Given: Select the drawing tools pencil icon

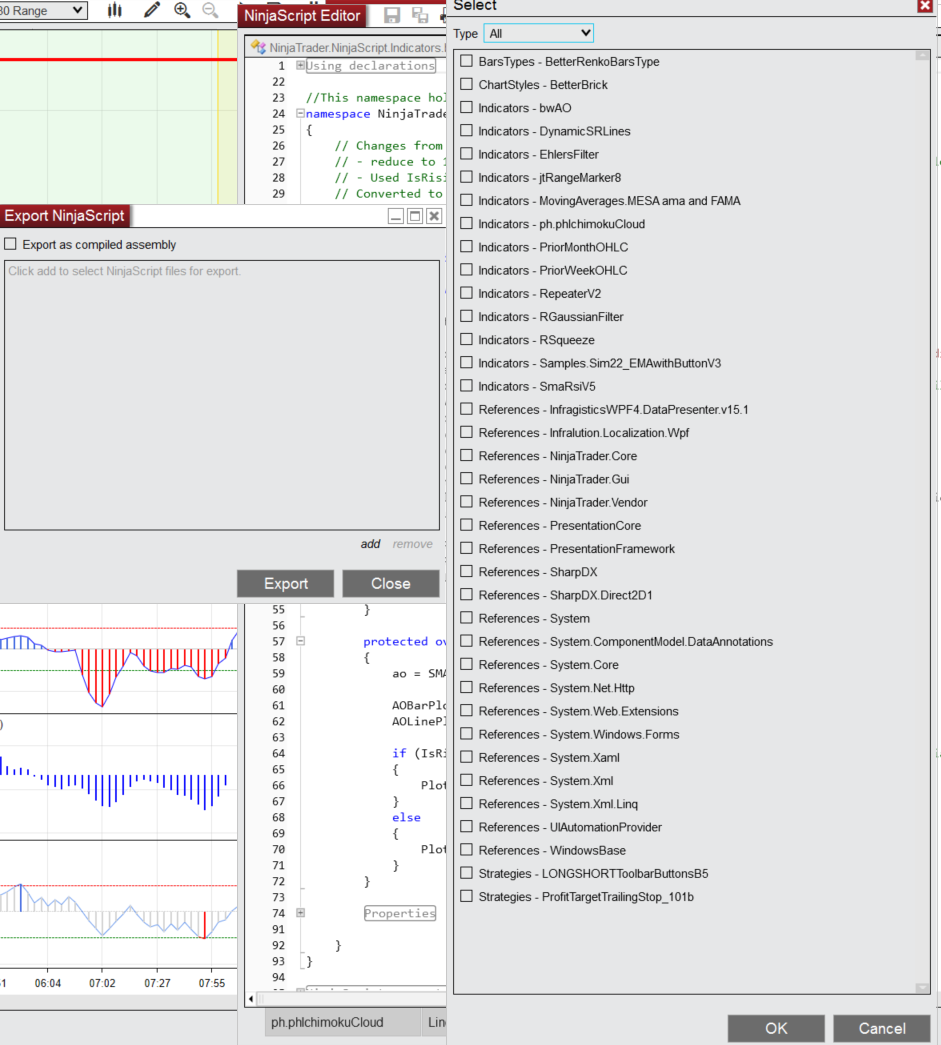Looking at the screenshot, I should point(152,9).
